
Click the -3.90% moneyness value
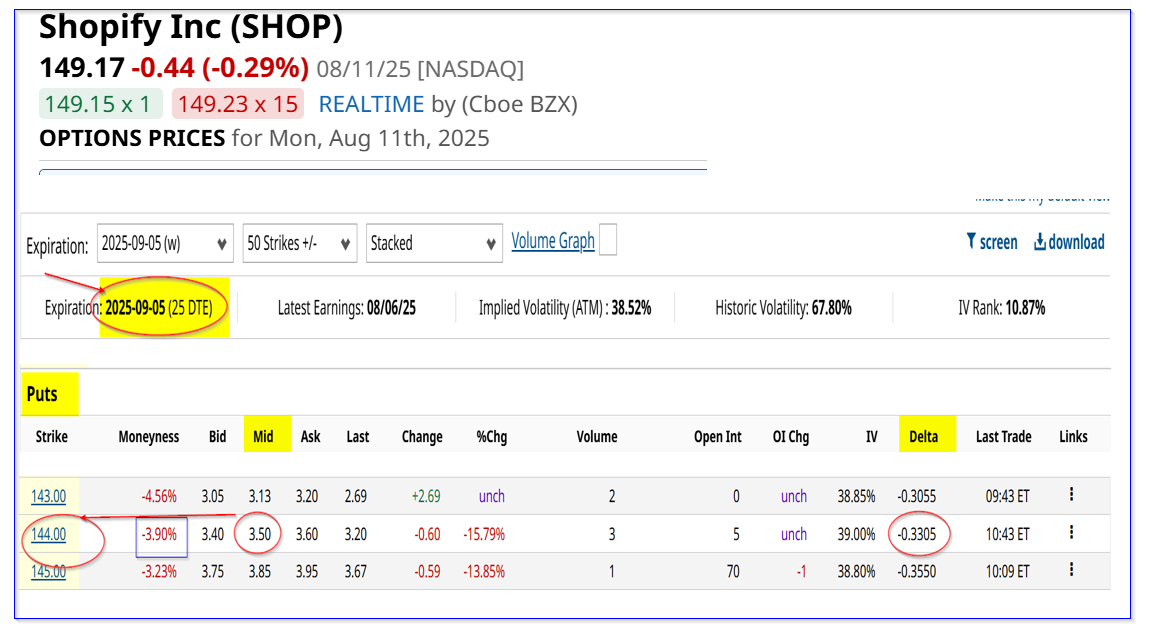(159, 535)
